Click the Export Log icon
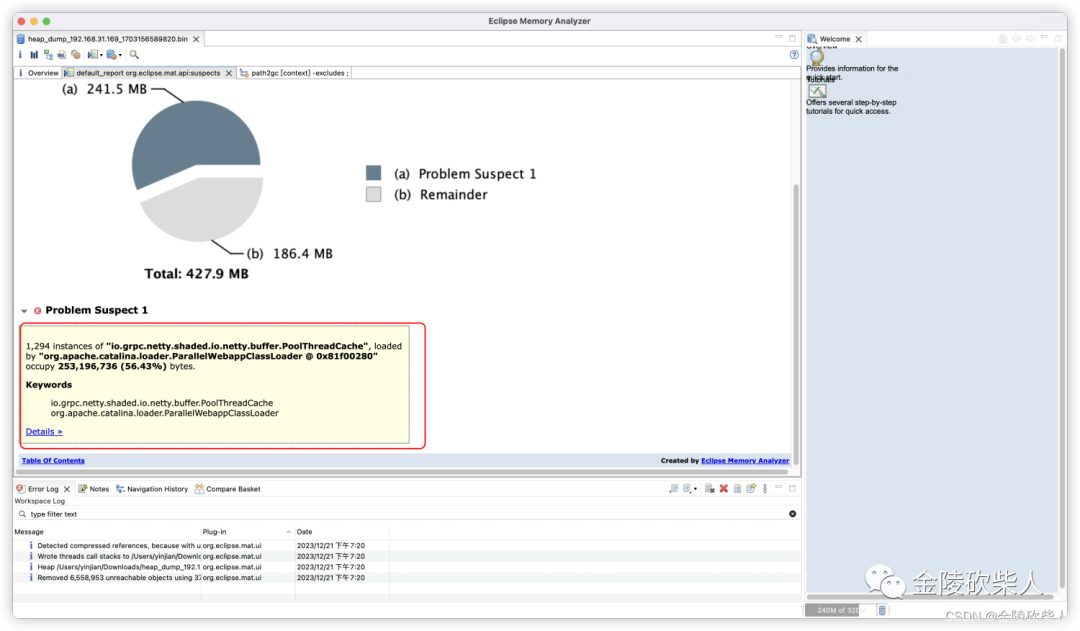The width and height of the screenshot is (1080, 631). 673,488
